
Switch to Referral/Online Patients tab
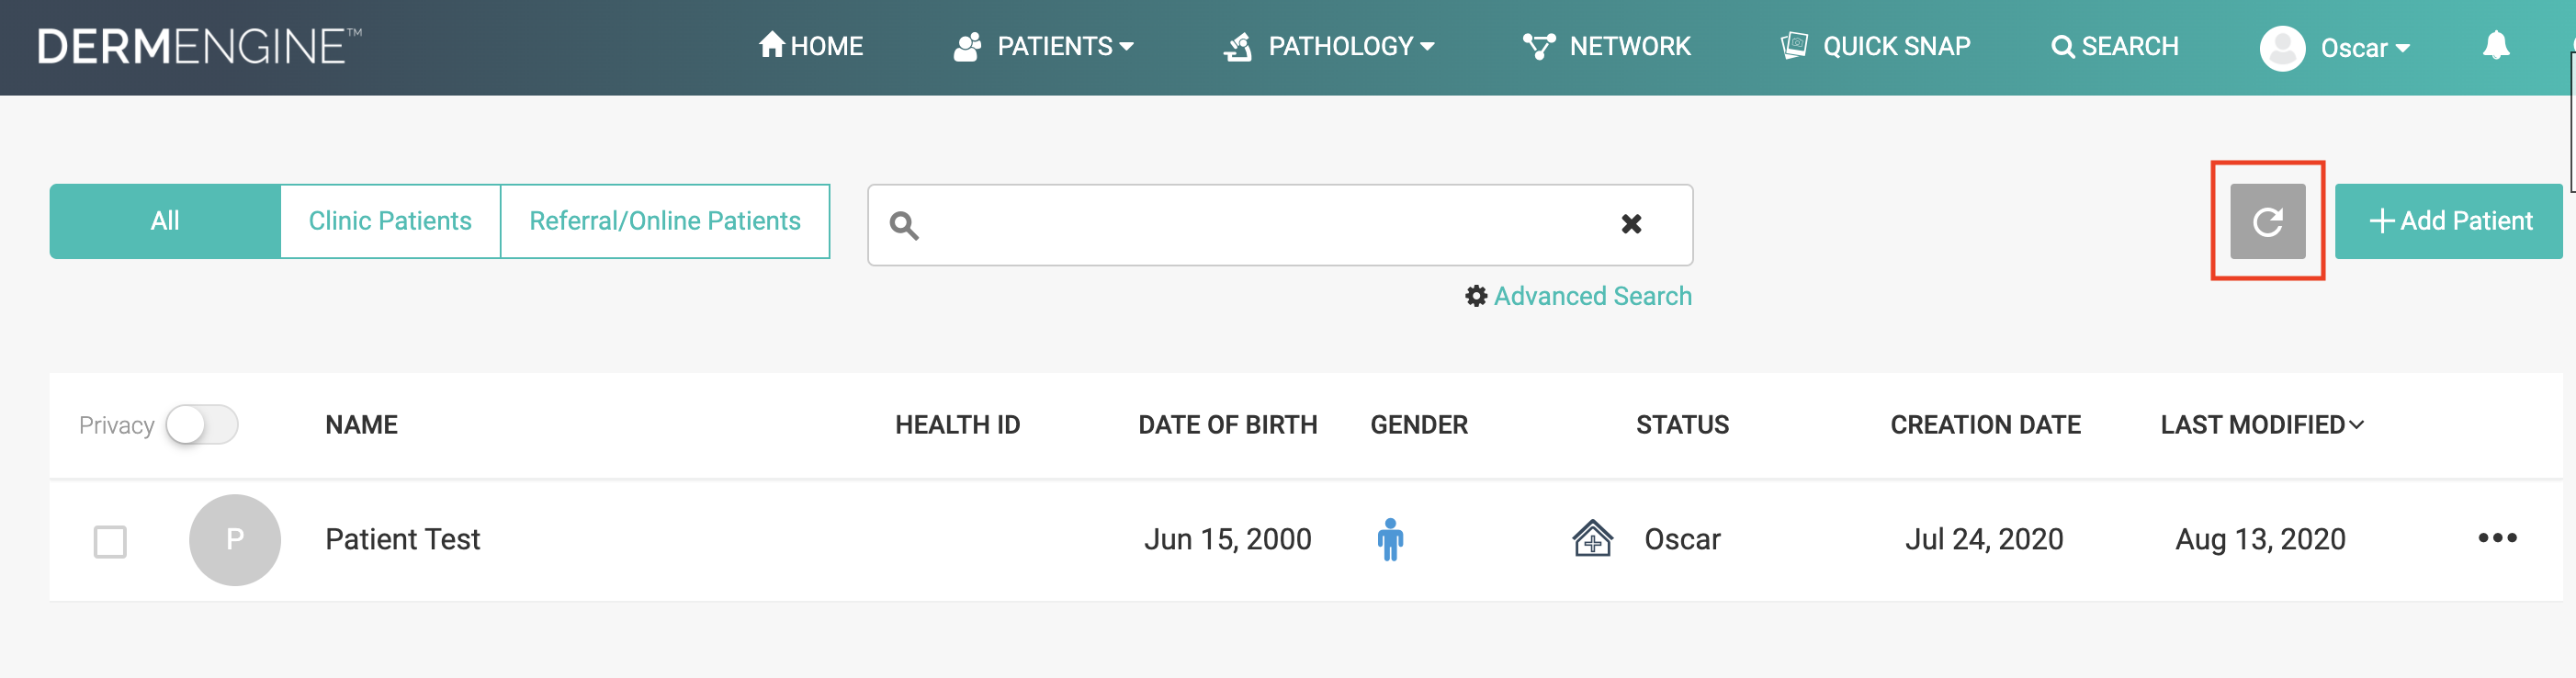click(x=664, y=221)
